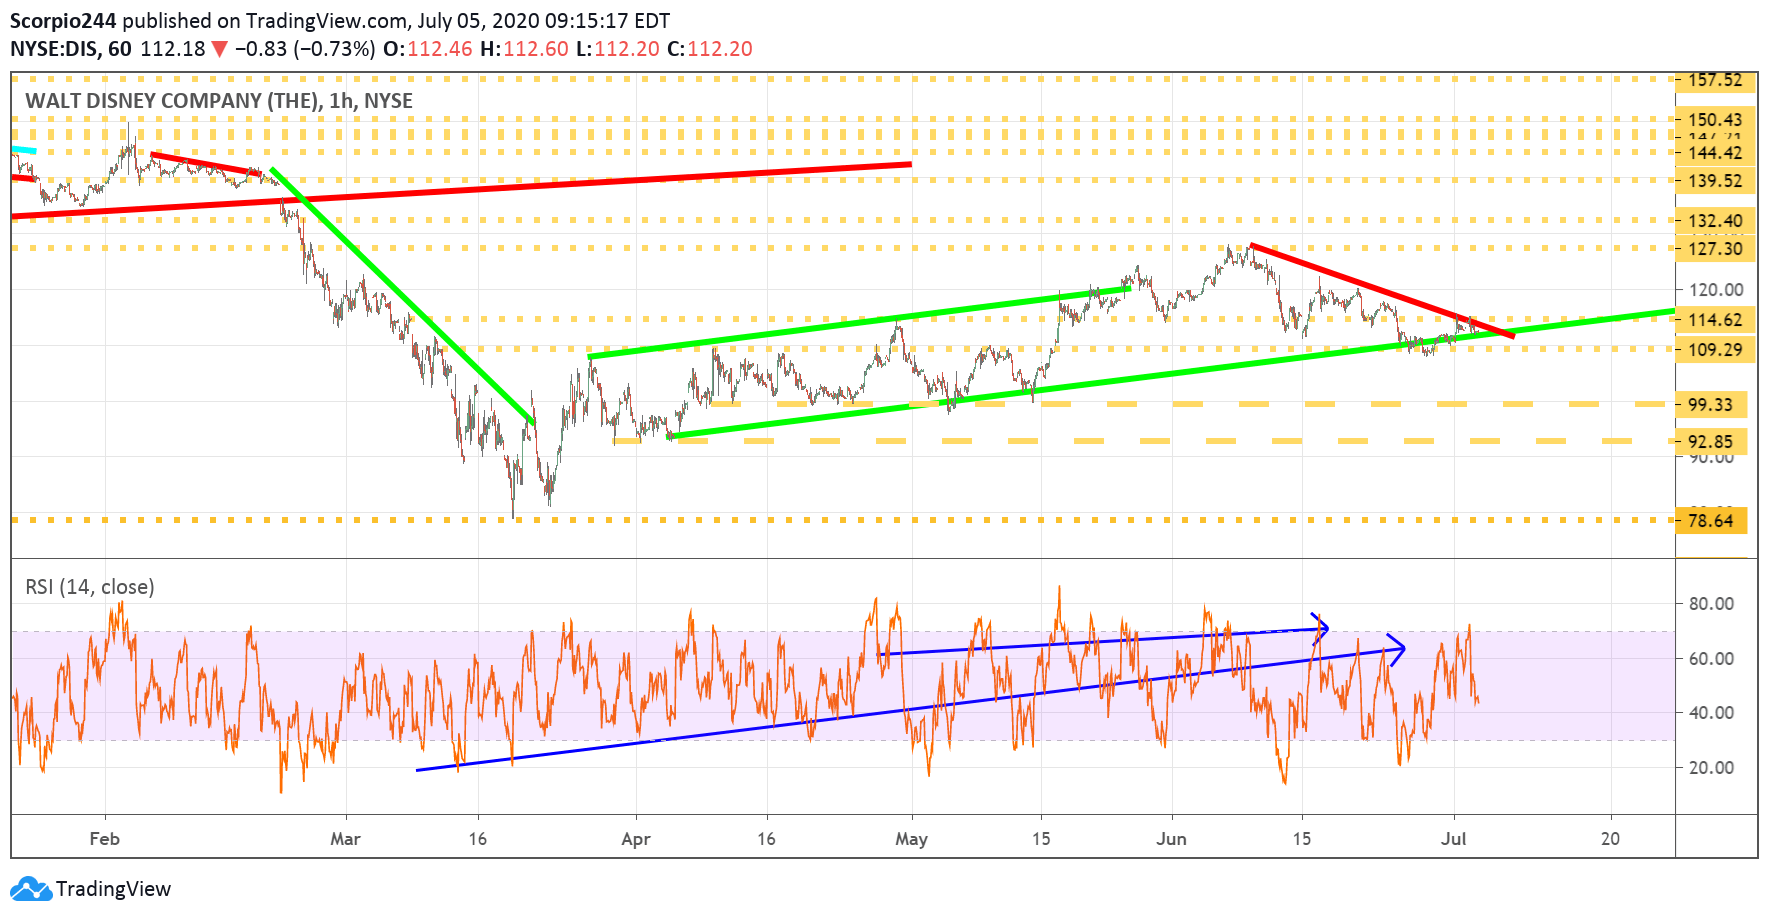
Task: Click the RSI (14, close) indicator title
Action: (x=90, y=587)
